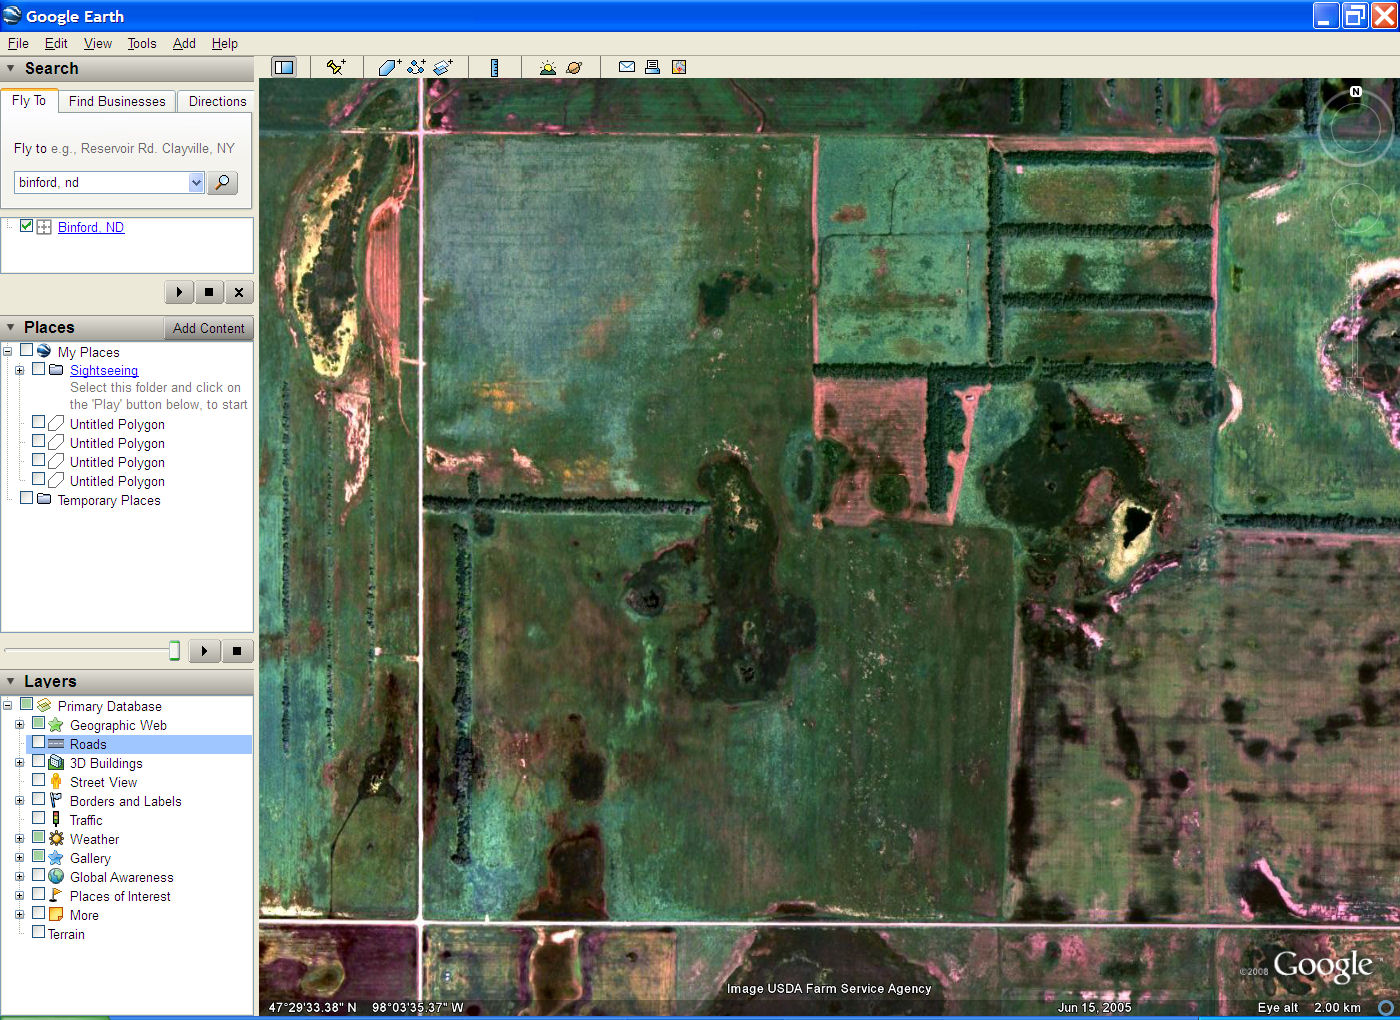Open view in Google Maps icon
Screen dimensions: 1400x1020
coord(679,67)
